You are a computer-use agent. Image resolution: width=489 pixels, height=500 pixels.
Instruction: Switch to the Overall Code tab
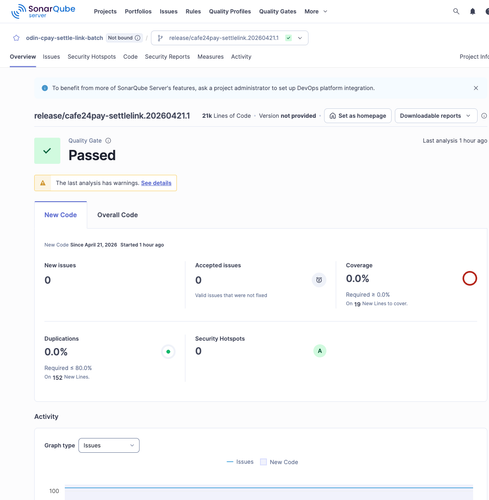point(118,215)
